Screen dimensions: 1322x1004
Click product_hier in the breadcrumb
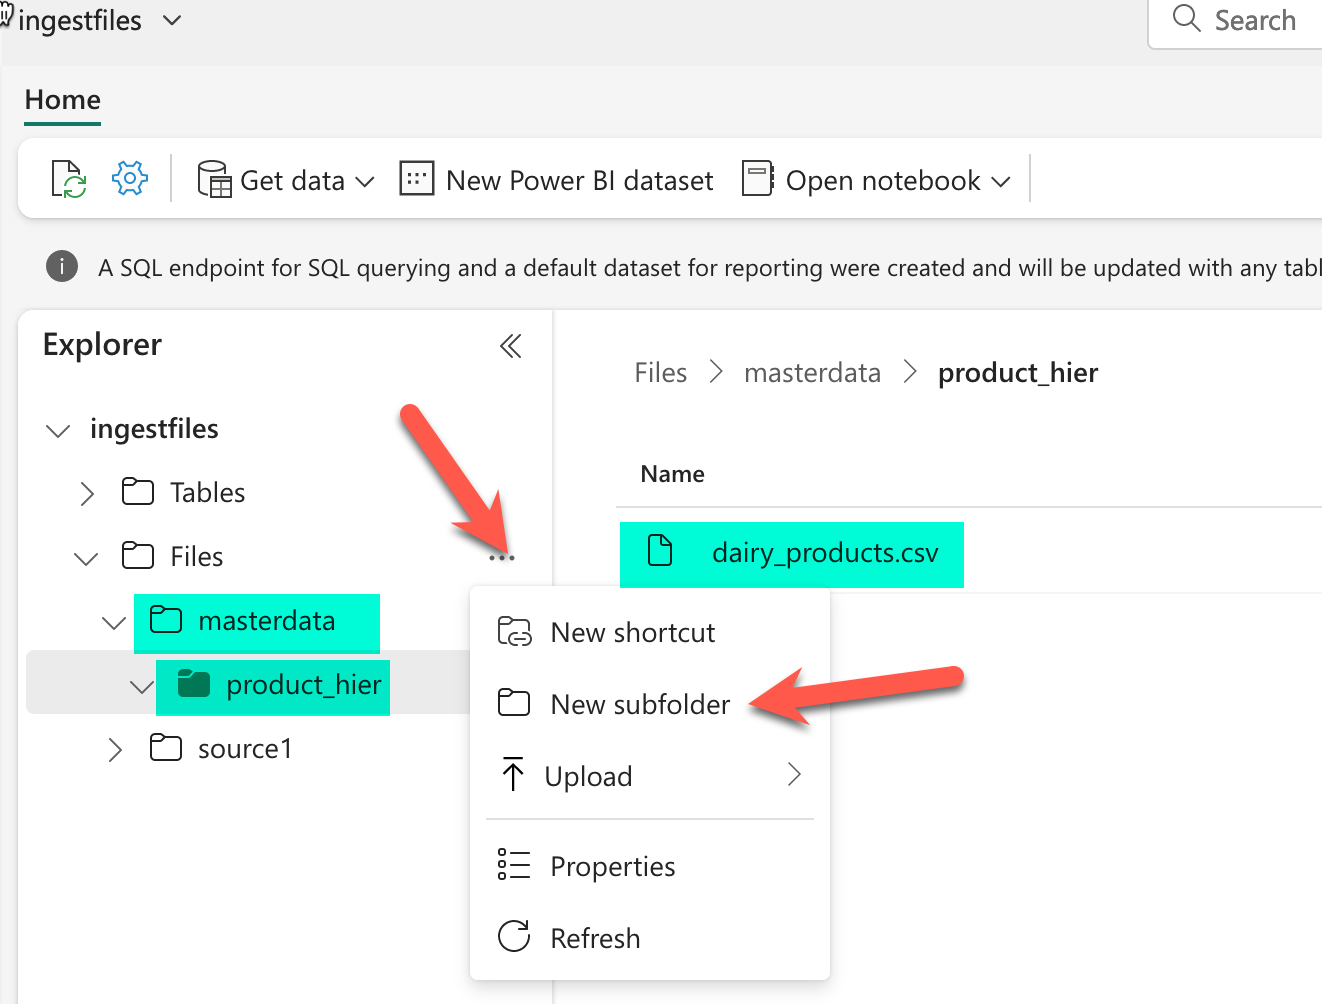pyautogui.click(x=1018, y=373)
